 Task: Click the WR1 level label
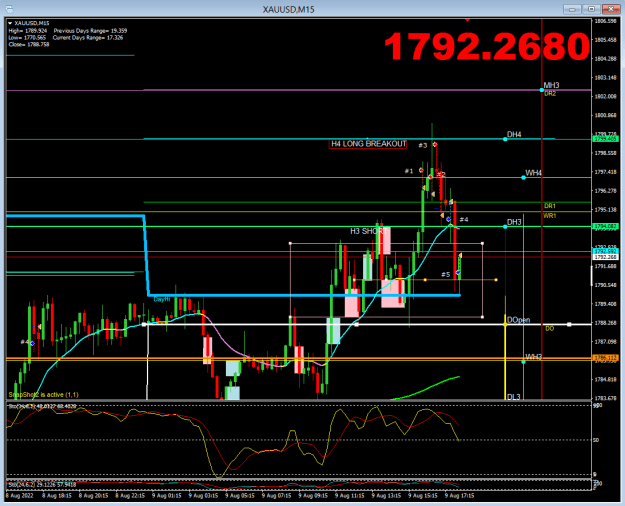[550, 216]
